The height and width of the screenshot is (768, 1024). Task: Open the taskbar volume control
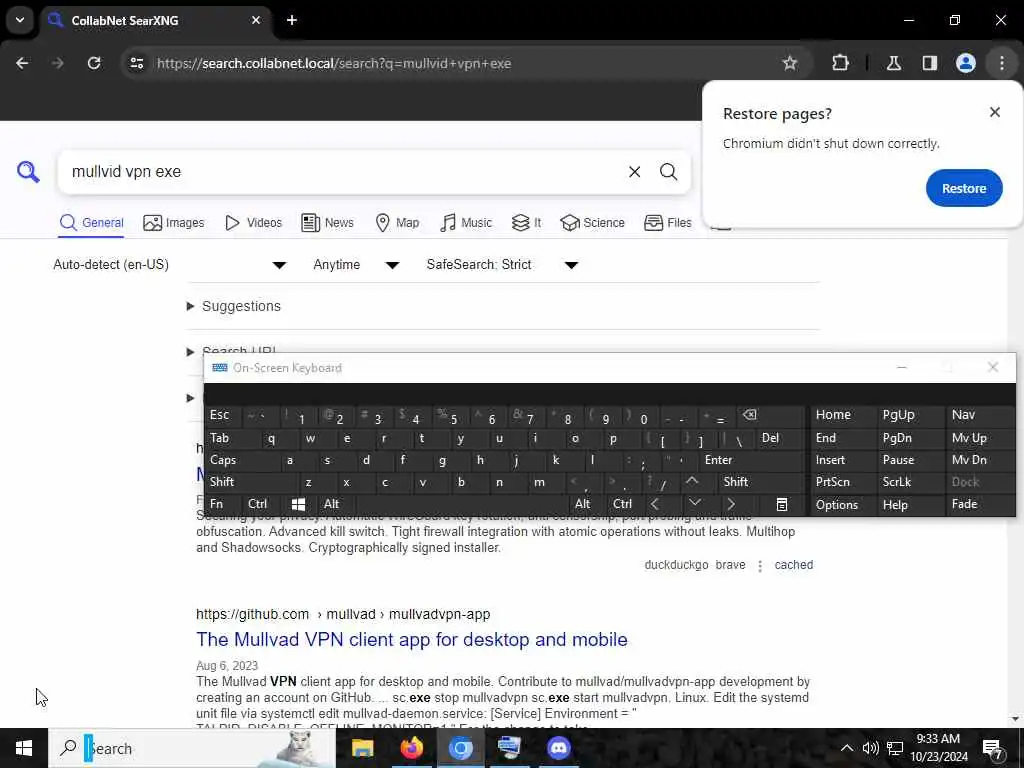871,748
